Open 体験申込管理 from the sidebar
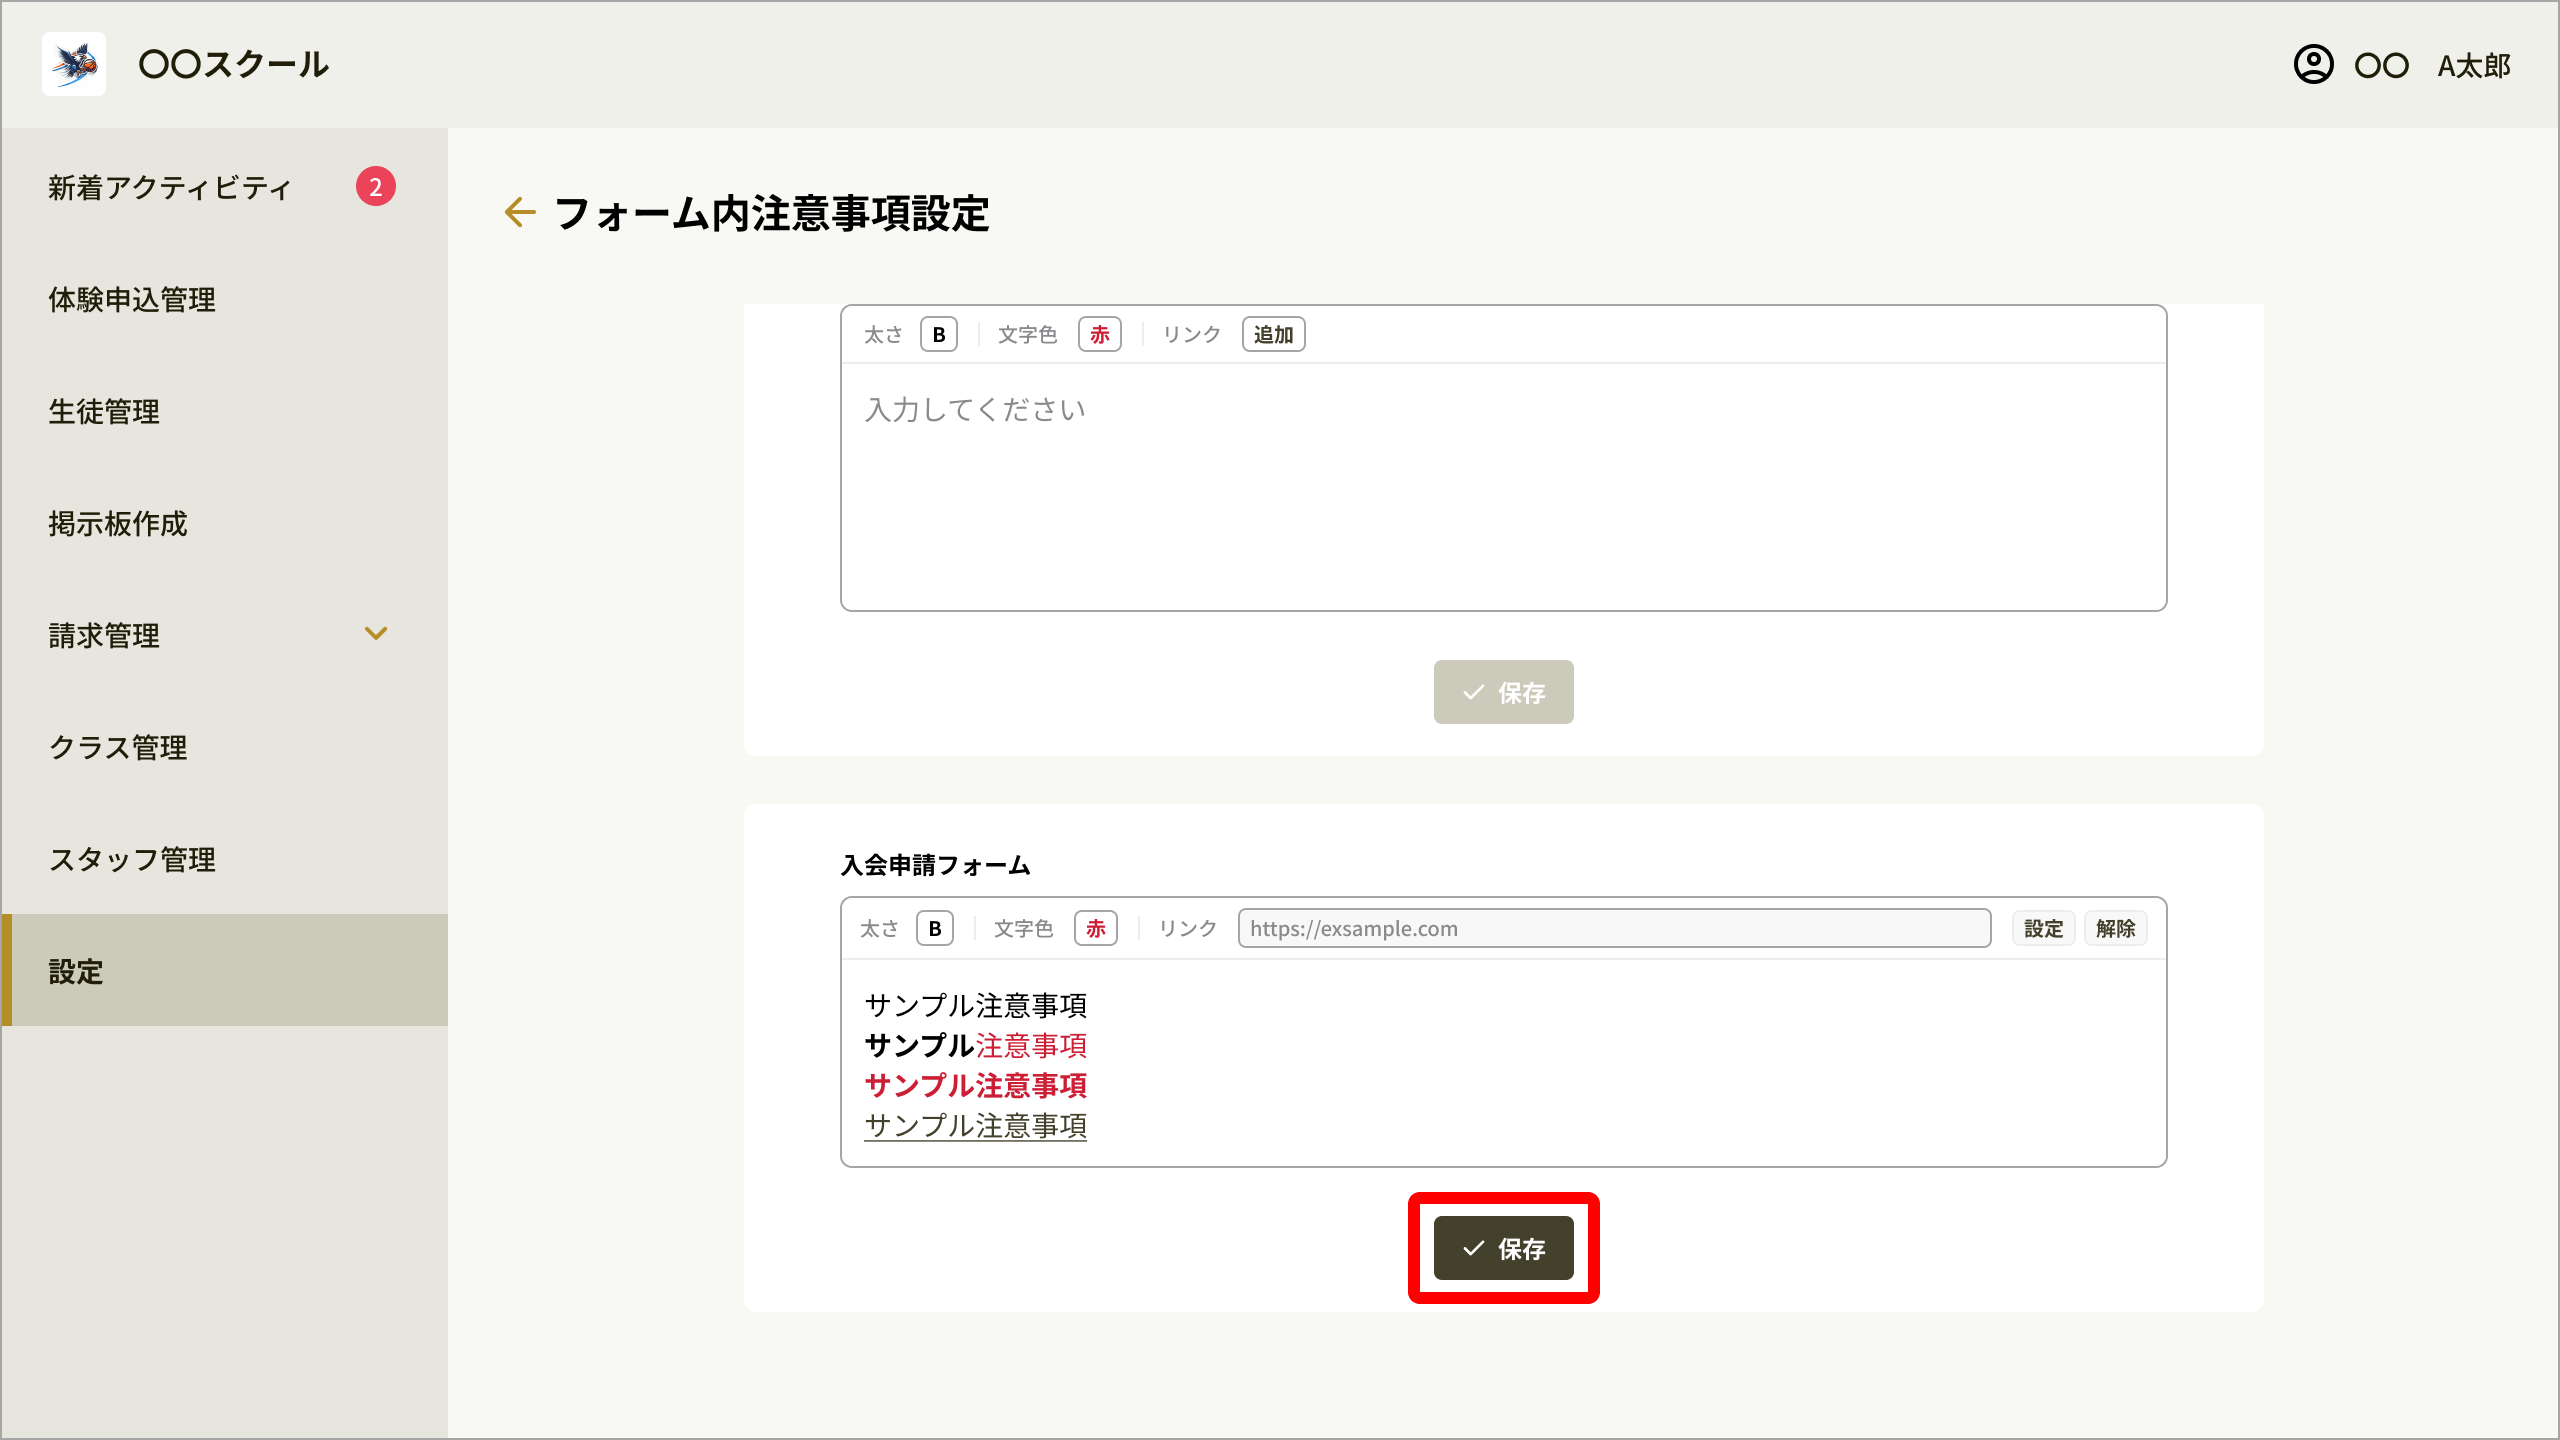 131,299
